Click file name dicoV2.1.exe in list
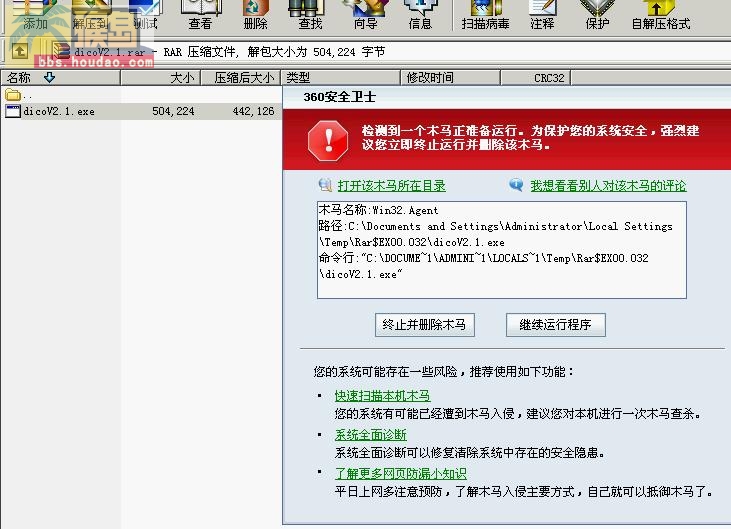The width and height of the screenshot is (731, 529). click(59, 111)
